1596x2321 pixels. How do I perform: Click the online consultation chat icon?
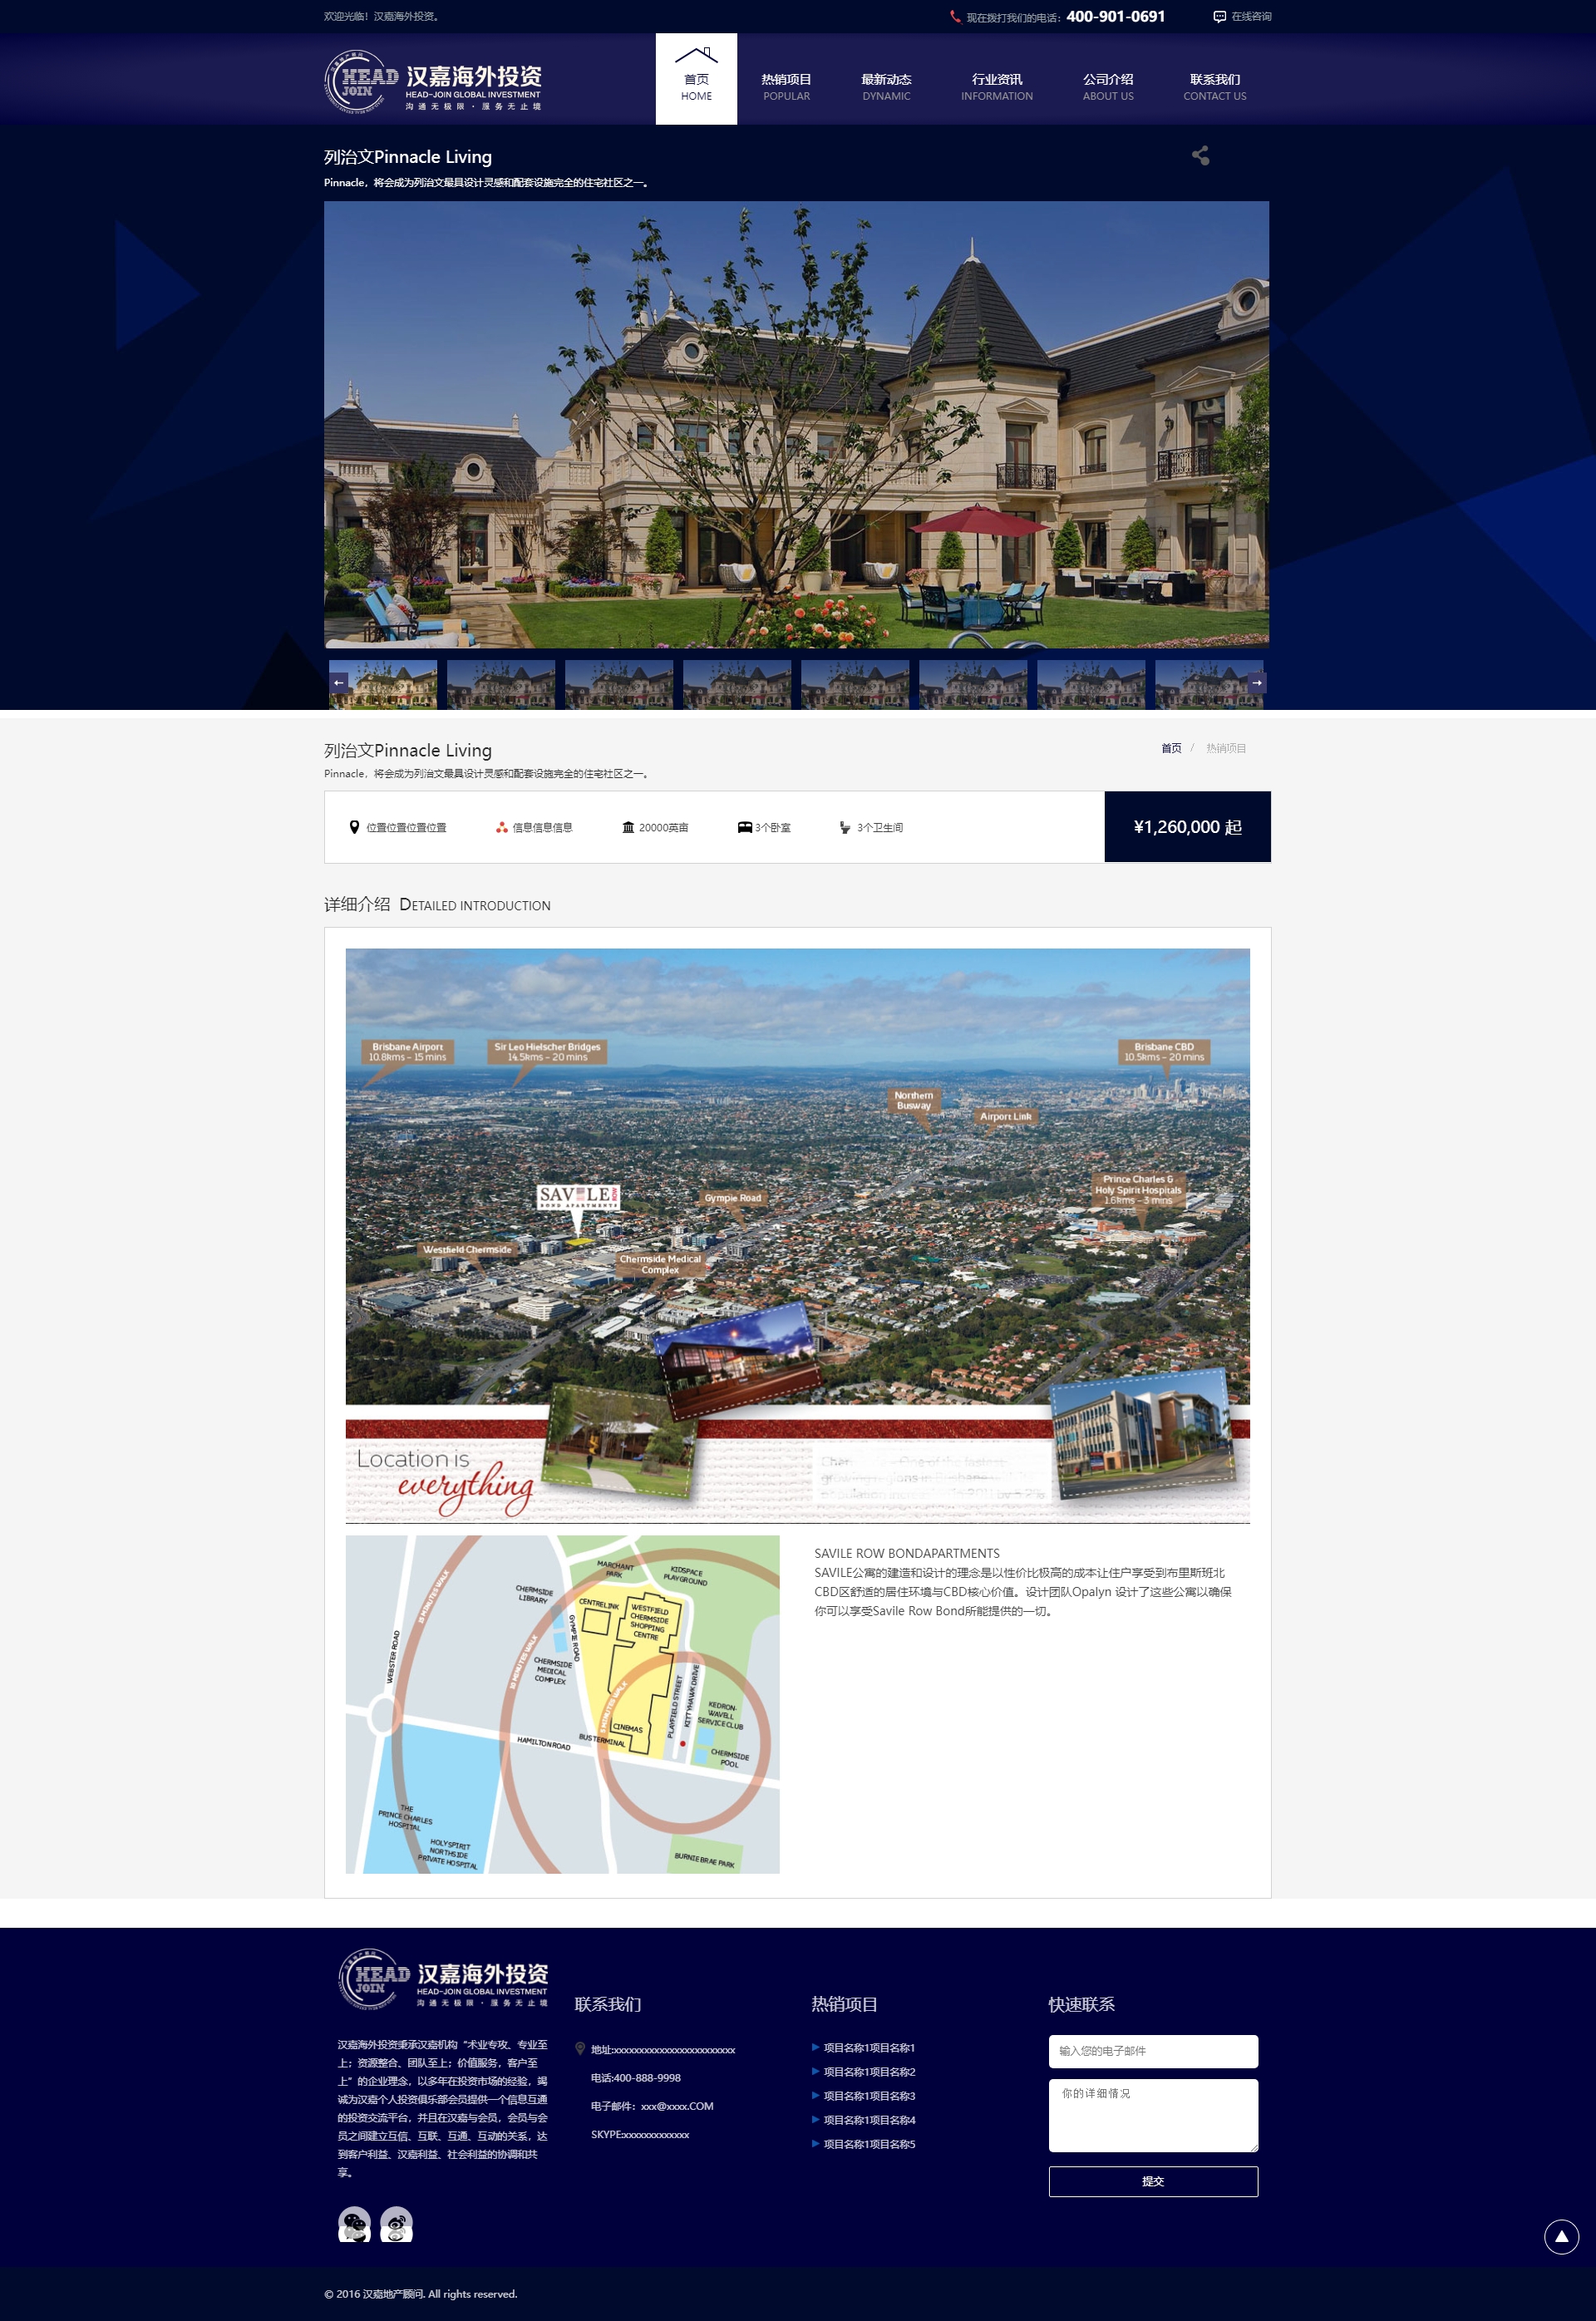[1219, 17]
